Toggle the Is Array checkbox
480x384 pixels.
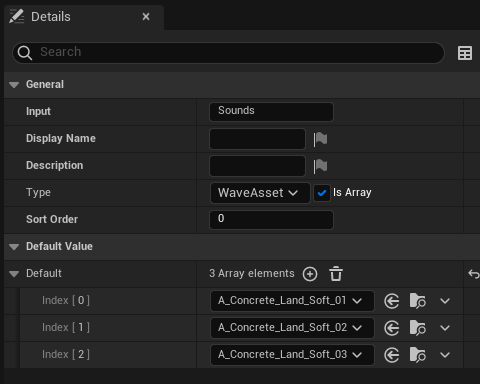(x=322, y=193)
